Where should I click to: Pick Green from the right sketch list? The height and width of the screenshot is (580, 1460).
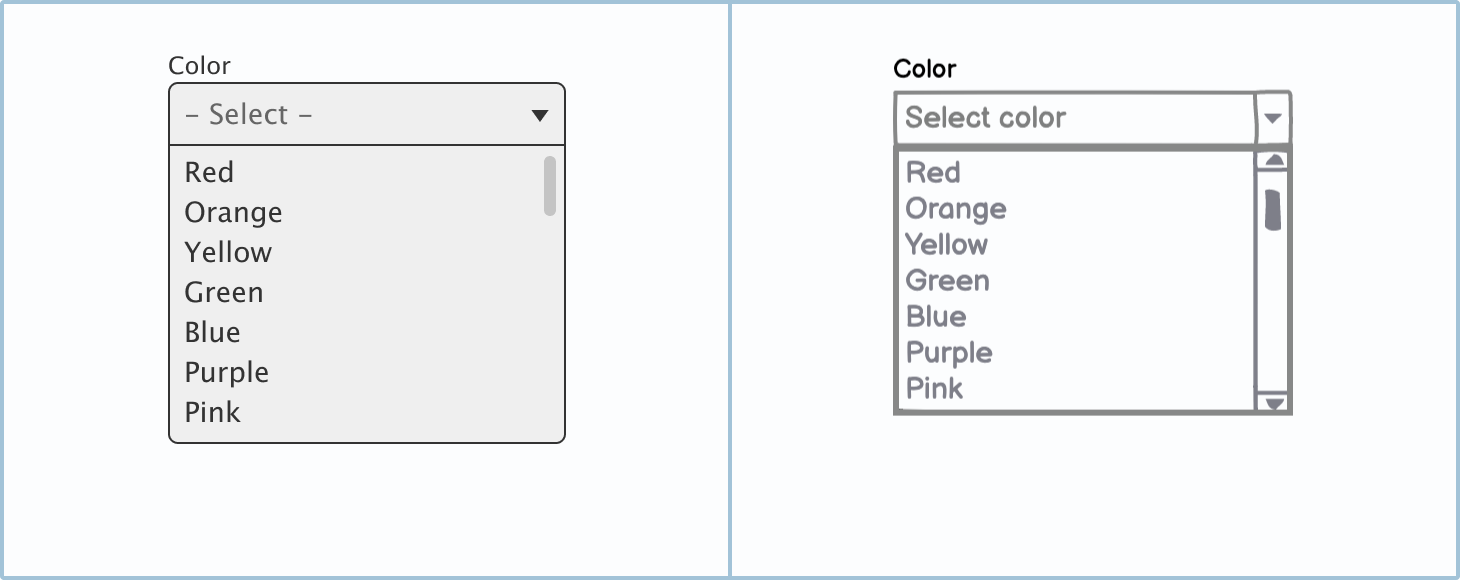(x=947, y=280)
